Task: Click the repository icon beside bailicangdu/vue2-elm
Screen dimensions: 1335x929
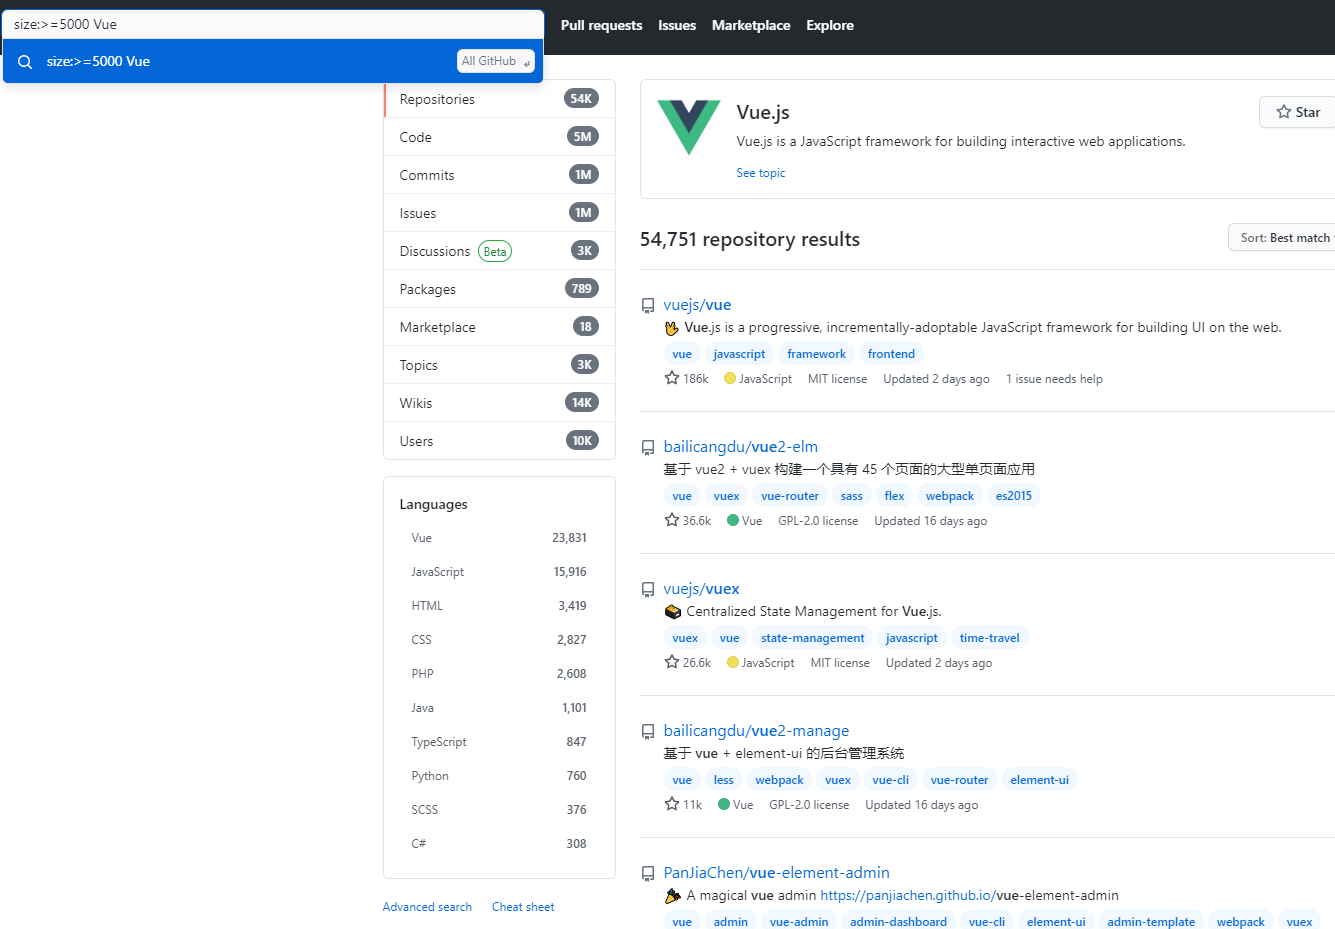Action: click(648, 448)
